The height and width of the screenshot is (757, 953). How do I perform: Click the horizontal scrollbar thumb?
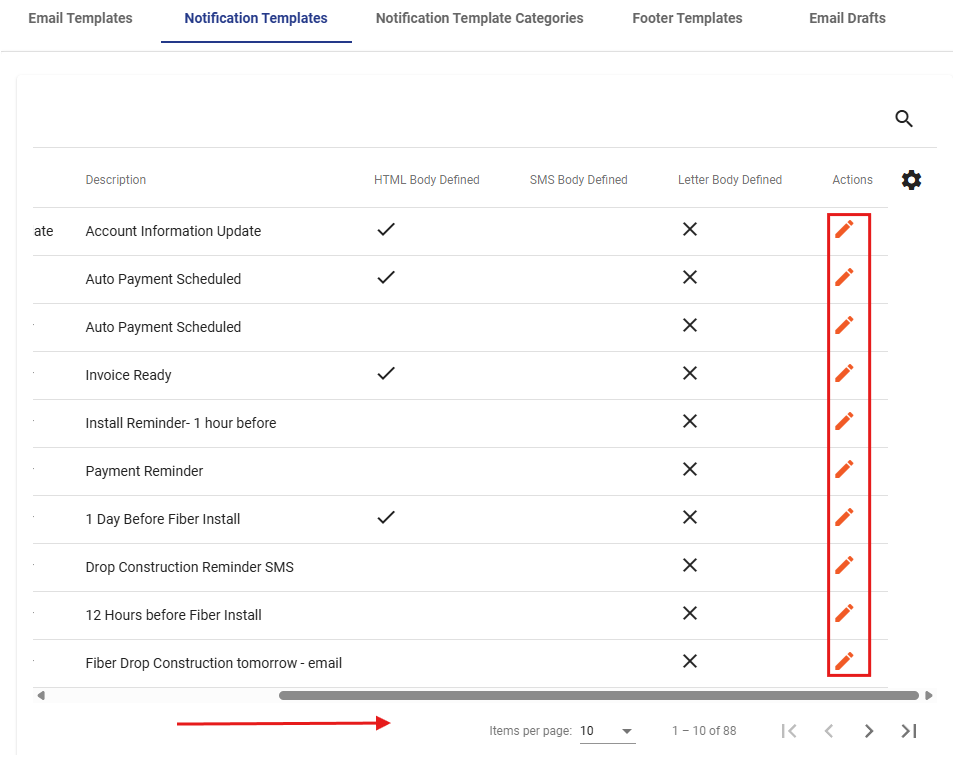[599, 695]
